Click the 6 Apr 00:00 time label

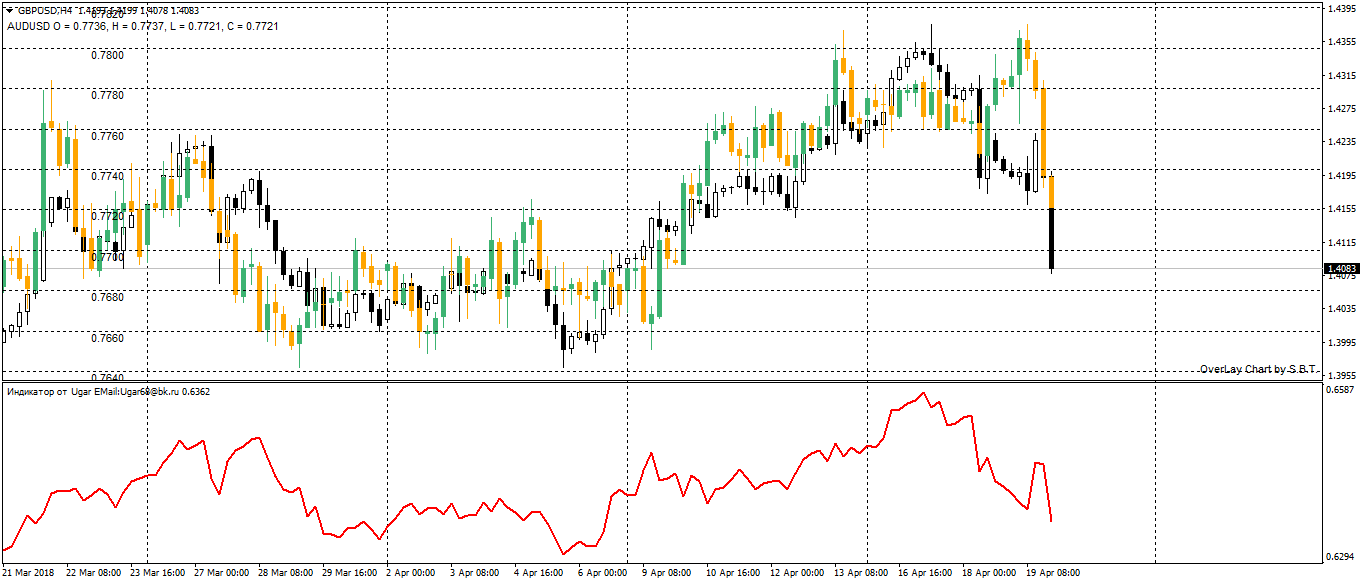tap(603, 573)
